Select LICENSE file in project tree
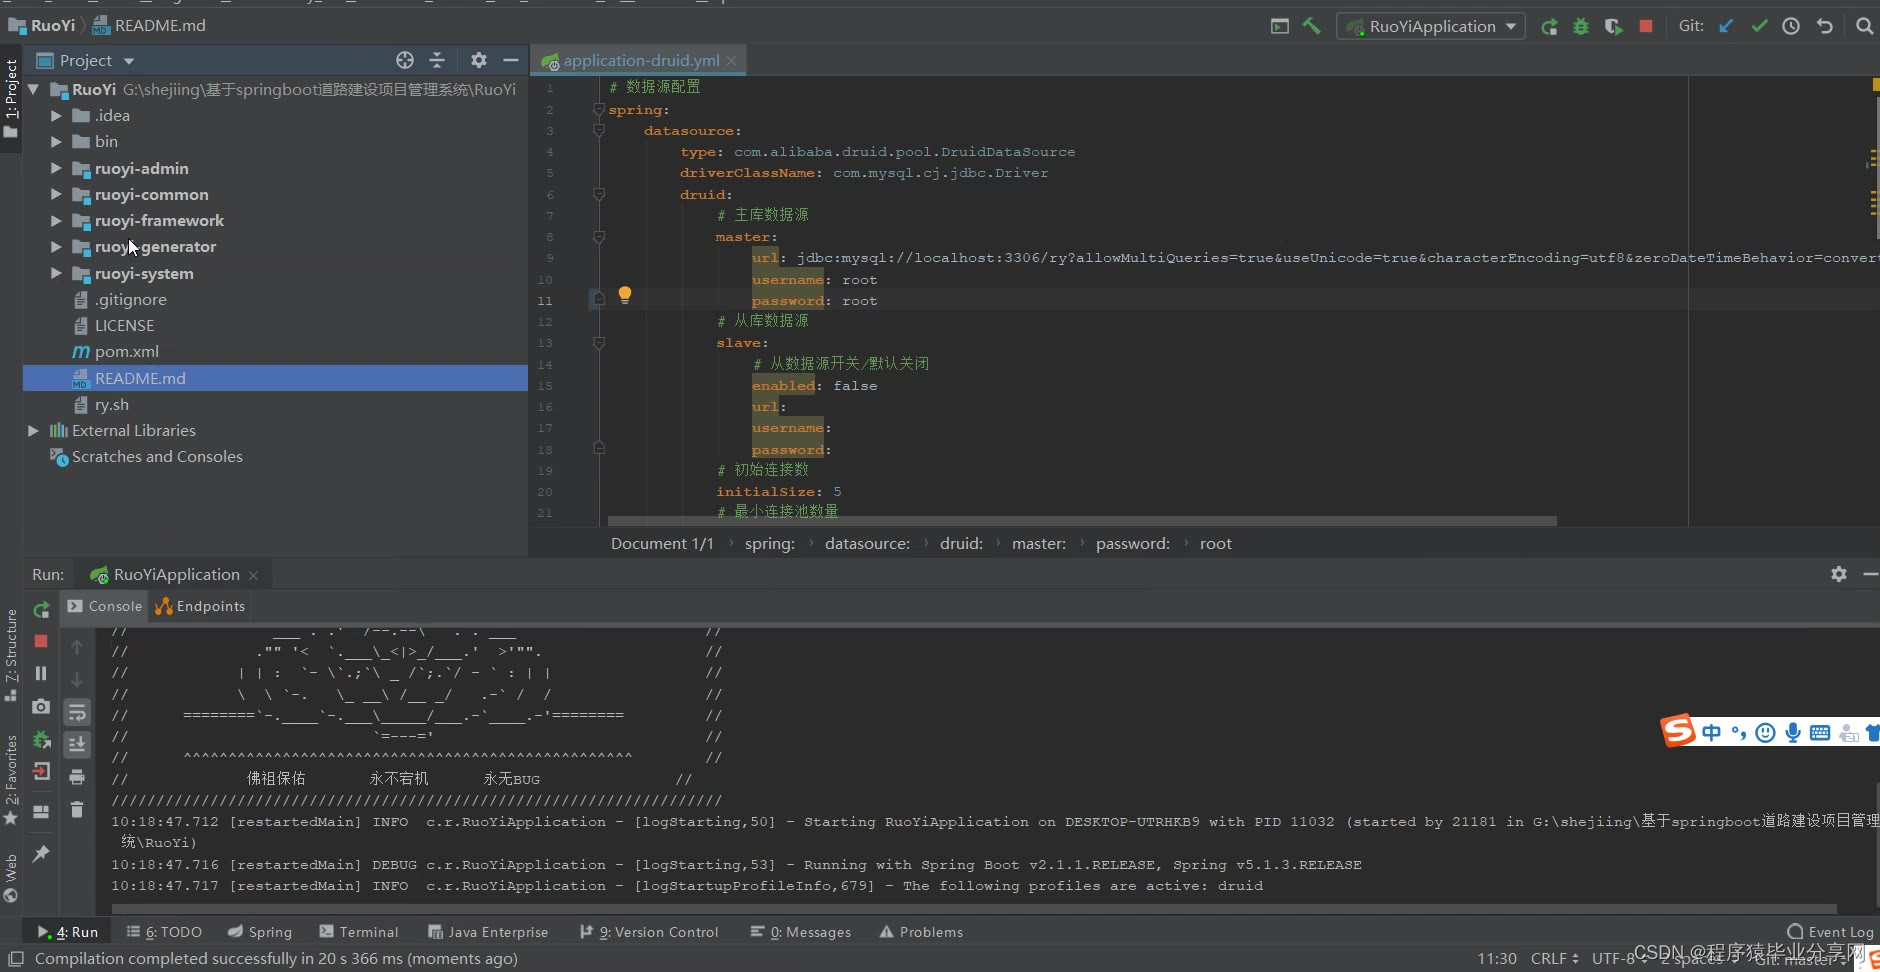Image resolution: width=1880 pixels, height=972 pixels. tap(124, 325)
